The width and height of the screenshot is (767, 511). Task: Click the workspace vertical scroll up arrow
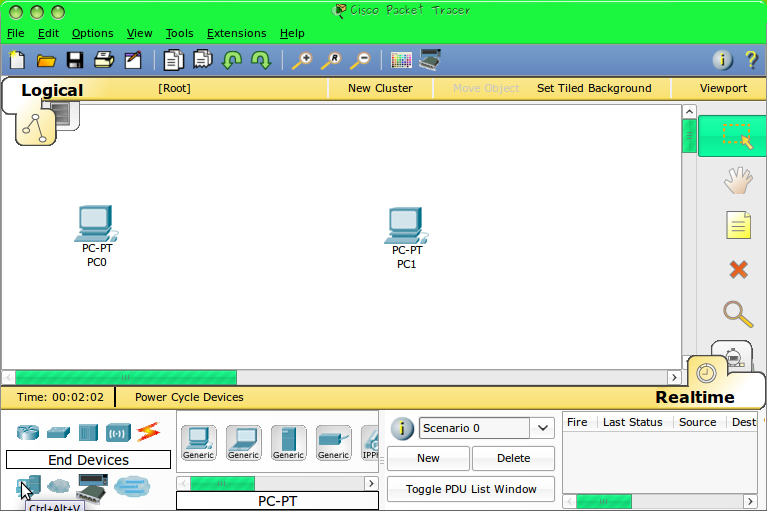(689, 111)
